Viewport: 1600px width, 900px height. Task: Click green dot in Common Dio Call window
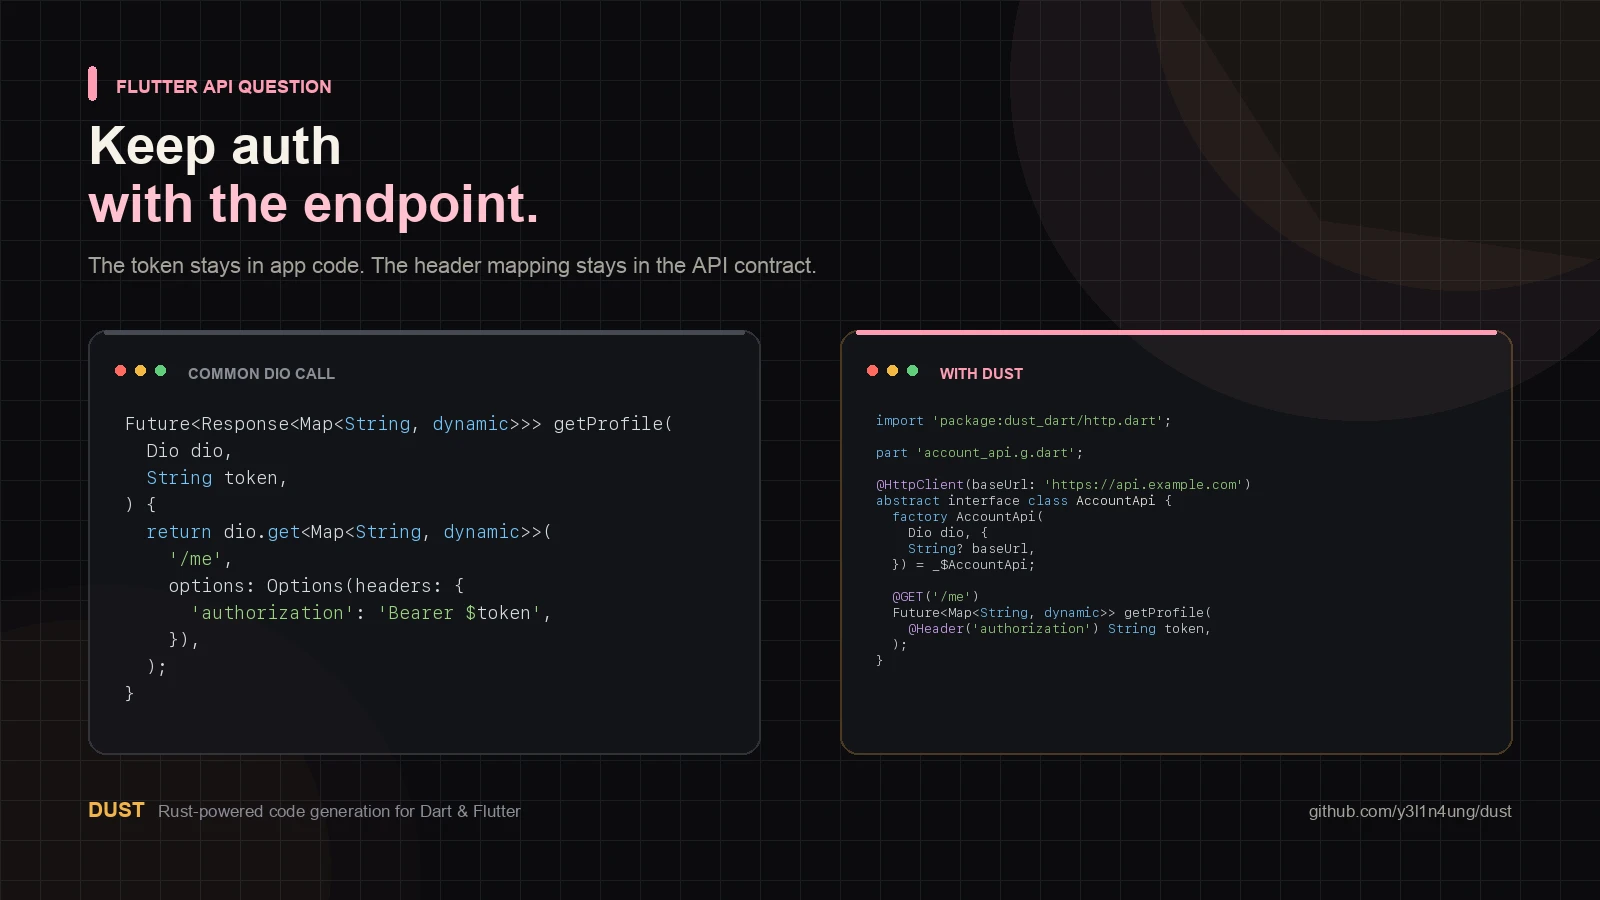click(160, 371)
